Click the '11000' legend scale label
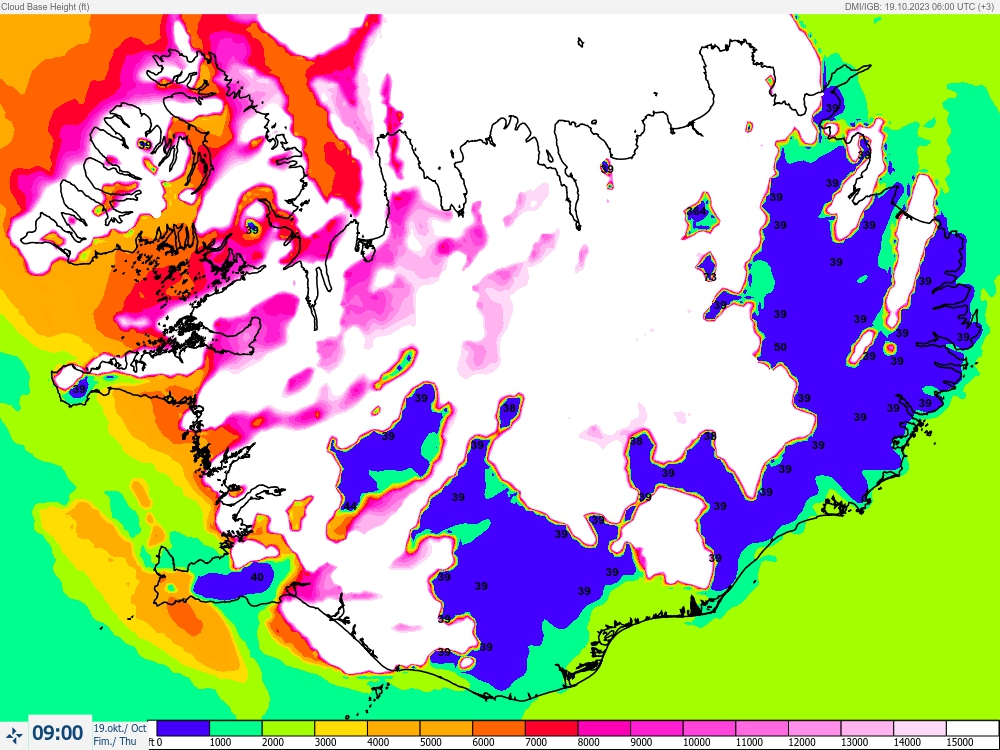The height and width of the screenshot is (750, 1000). [749, 742]
